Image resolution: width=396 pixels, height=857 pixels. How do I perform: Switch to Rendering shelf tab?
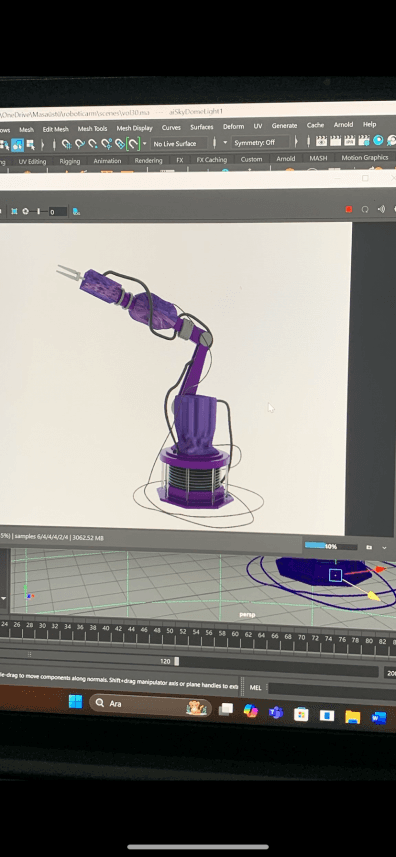pyautogui.click(x=149, y=160)
